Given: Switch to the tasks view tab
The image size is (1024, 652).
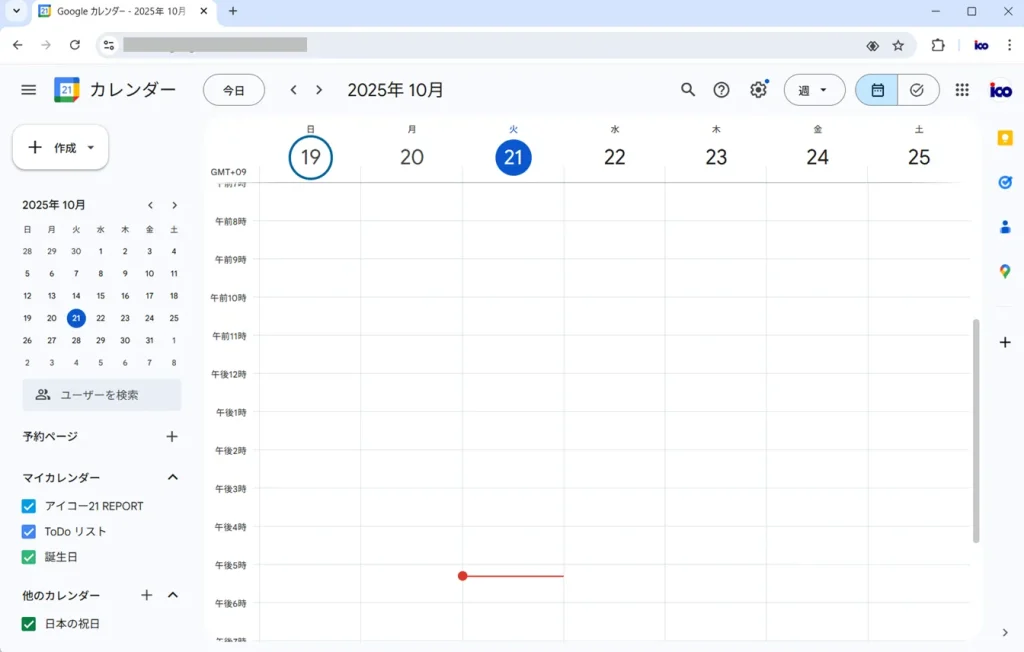Looking at the screenshot, I should click(x=917, y=90).
